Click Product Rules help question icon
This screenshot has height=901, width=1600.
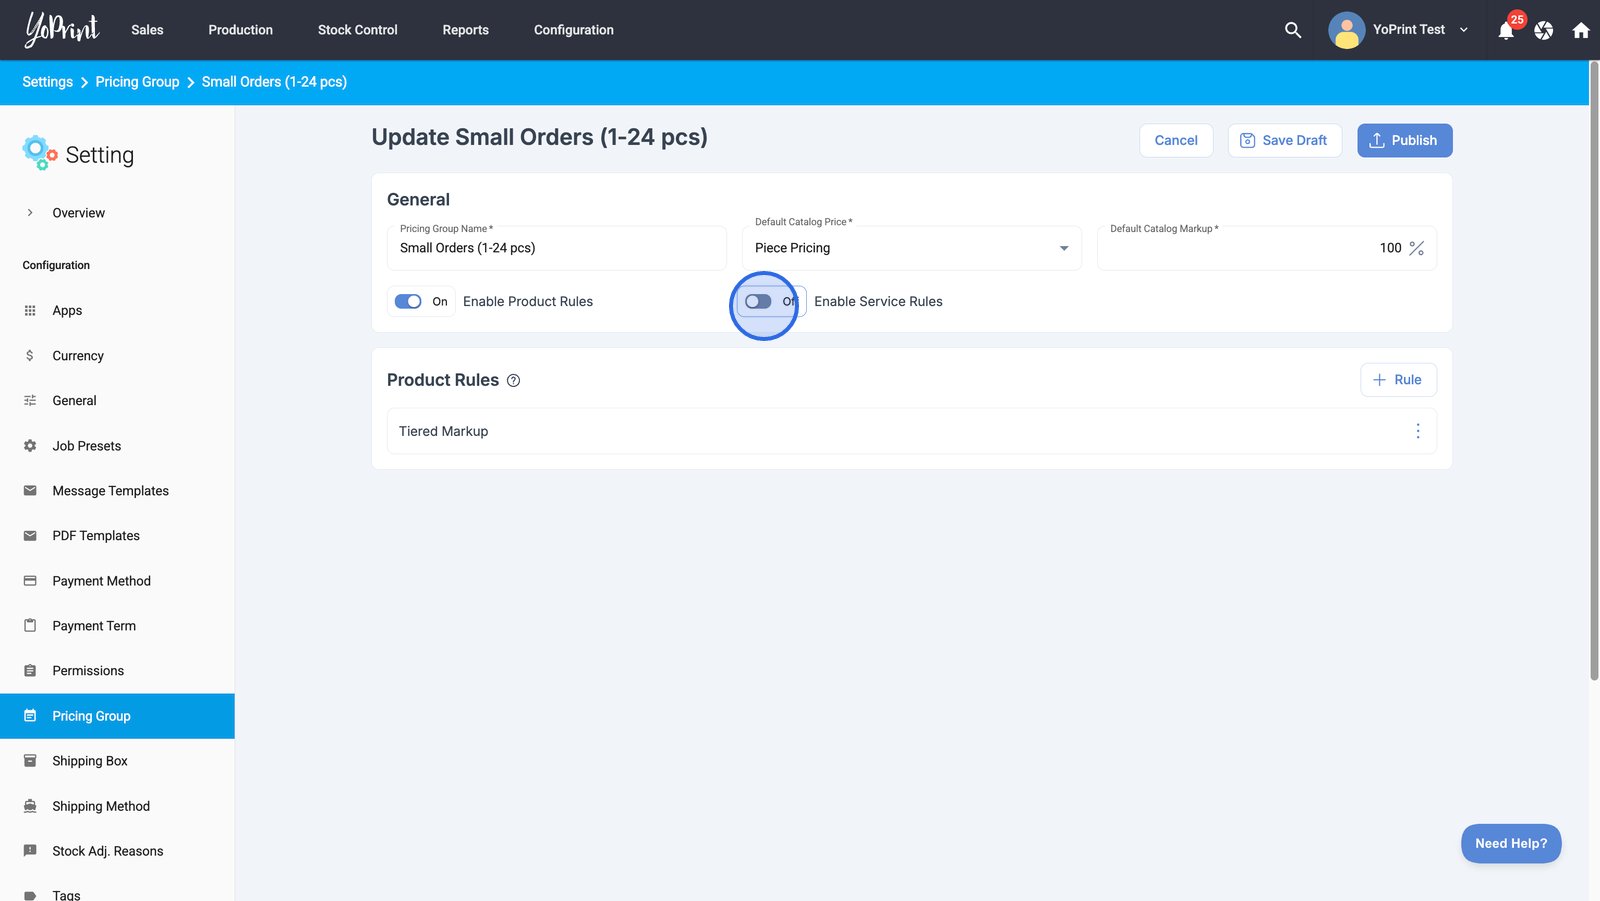tap(513, 380)
